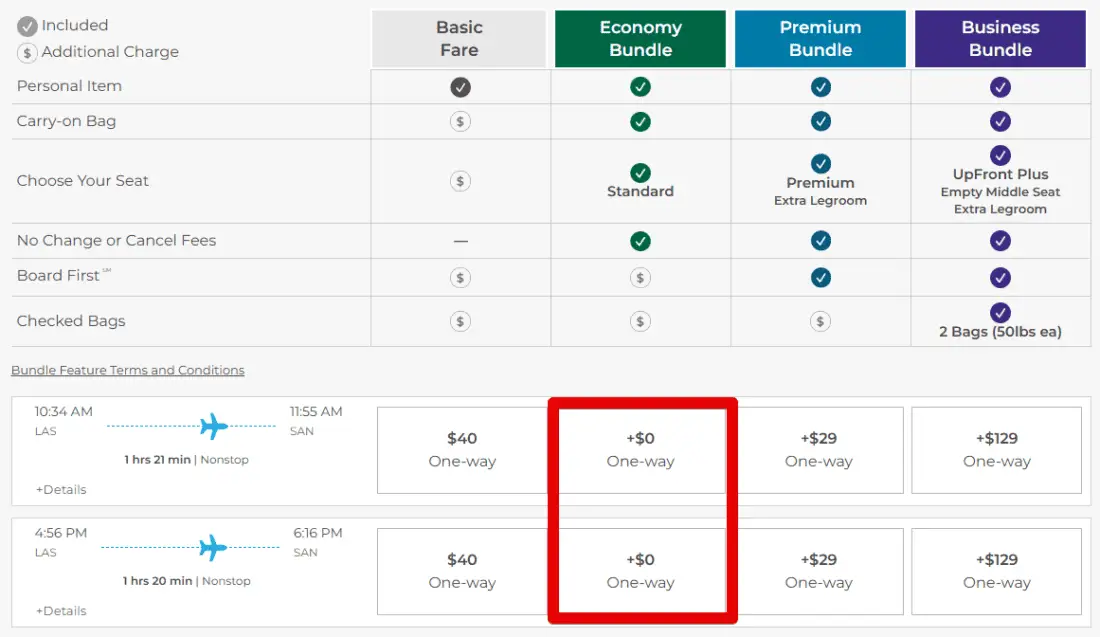1100x637 pixels.
Task: Click the Economy Bundle Board First dollar icon
Action: point(640,277)
